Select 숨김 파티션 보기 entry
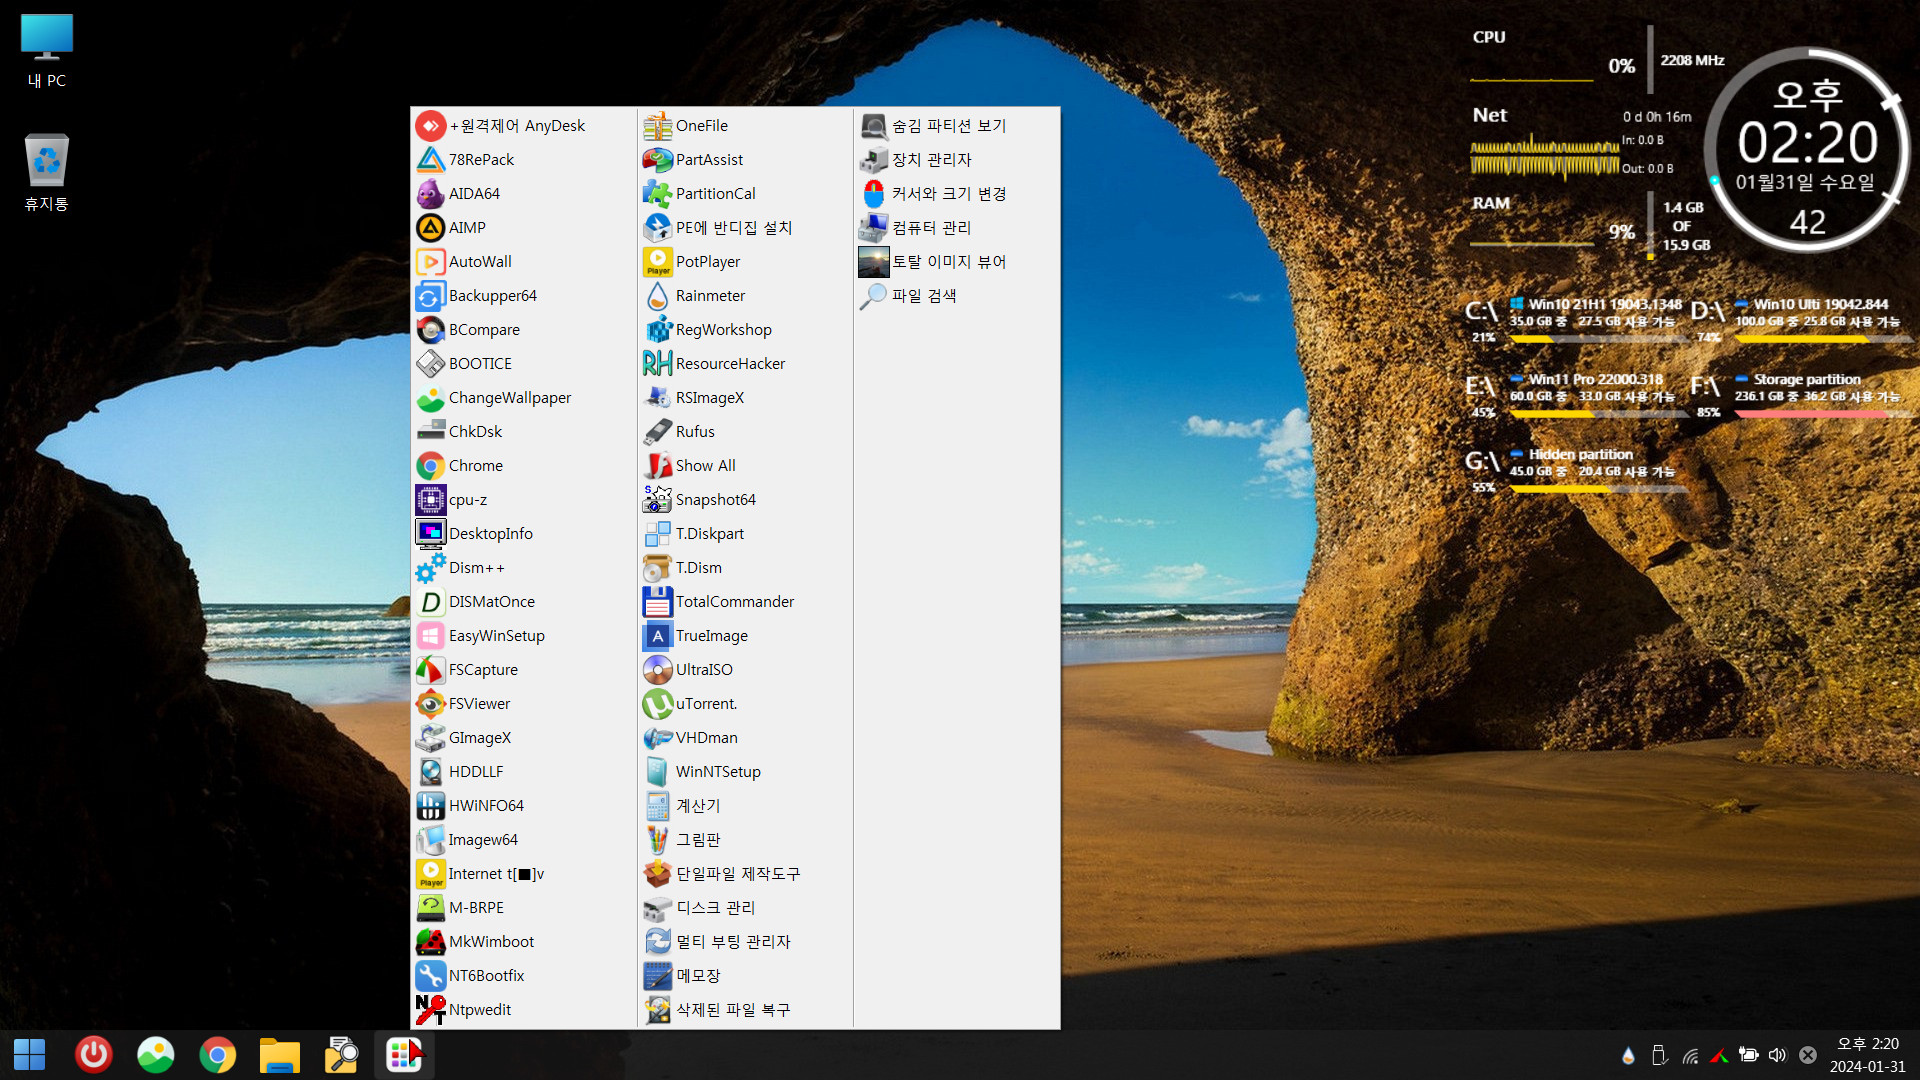 pos(957,126)
